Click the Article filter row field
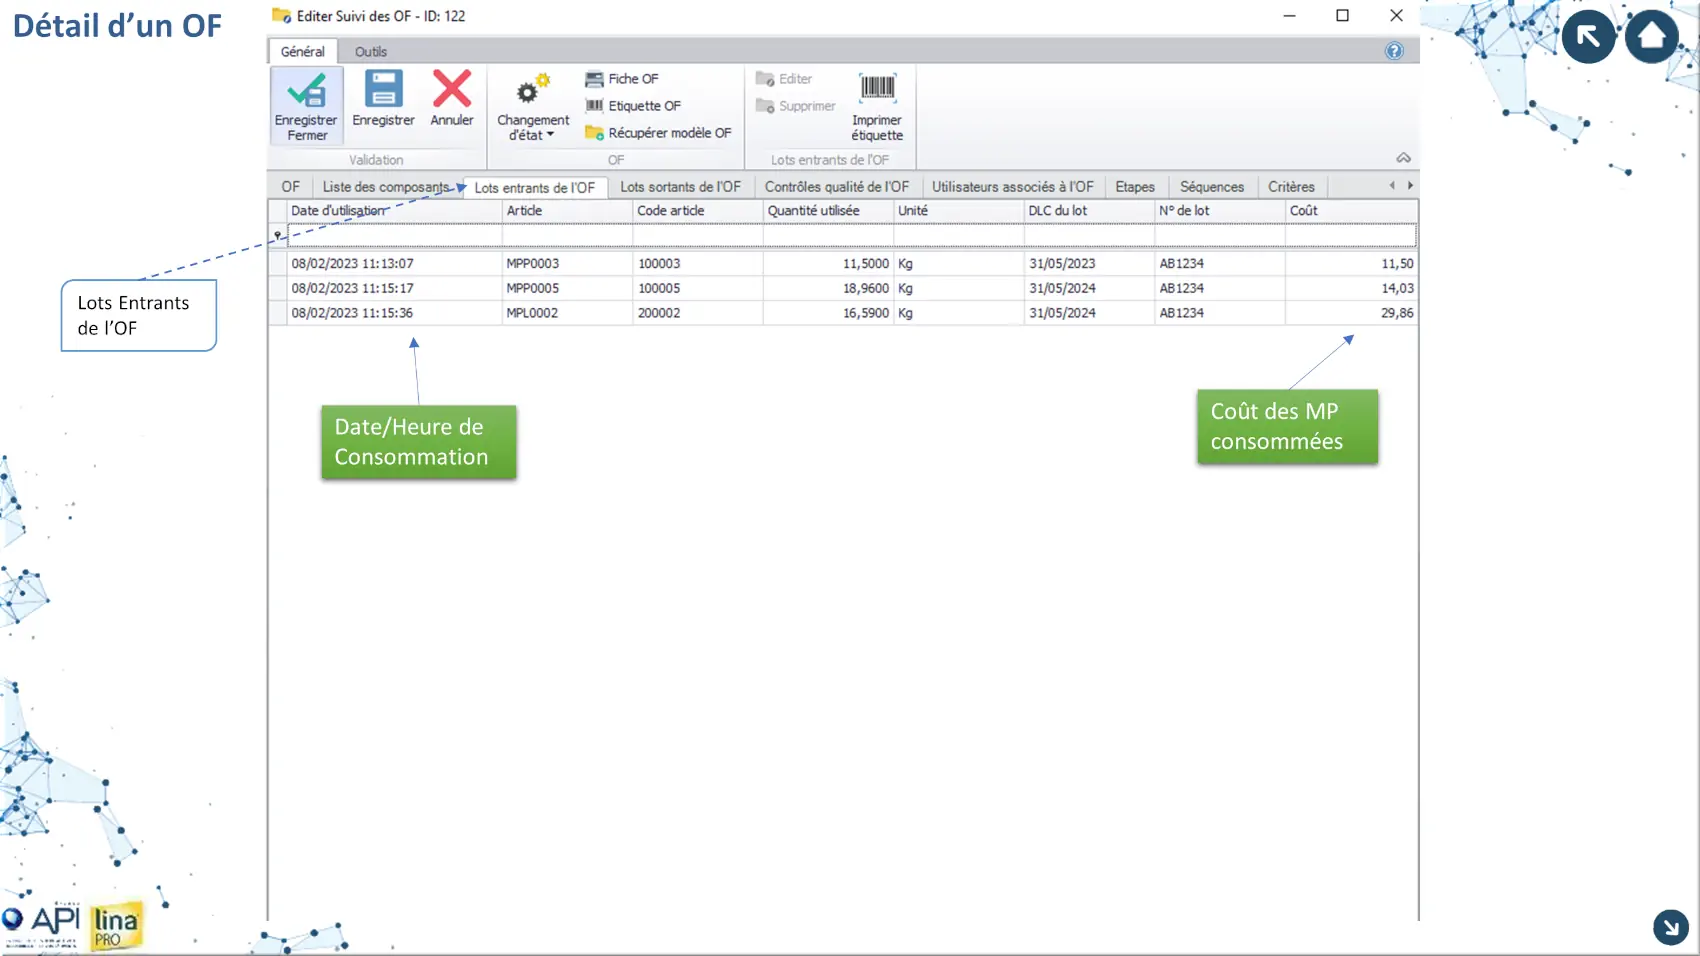Image resolution: width=1700 pixels, height=956 pixels. pyautogui.click(x=567, y=236)
